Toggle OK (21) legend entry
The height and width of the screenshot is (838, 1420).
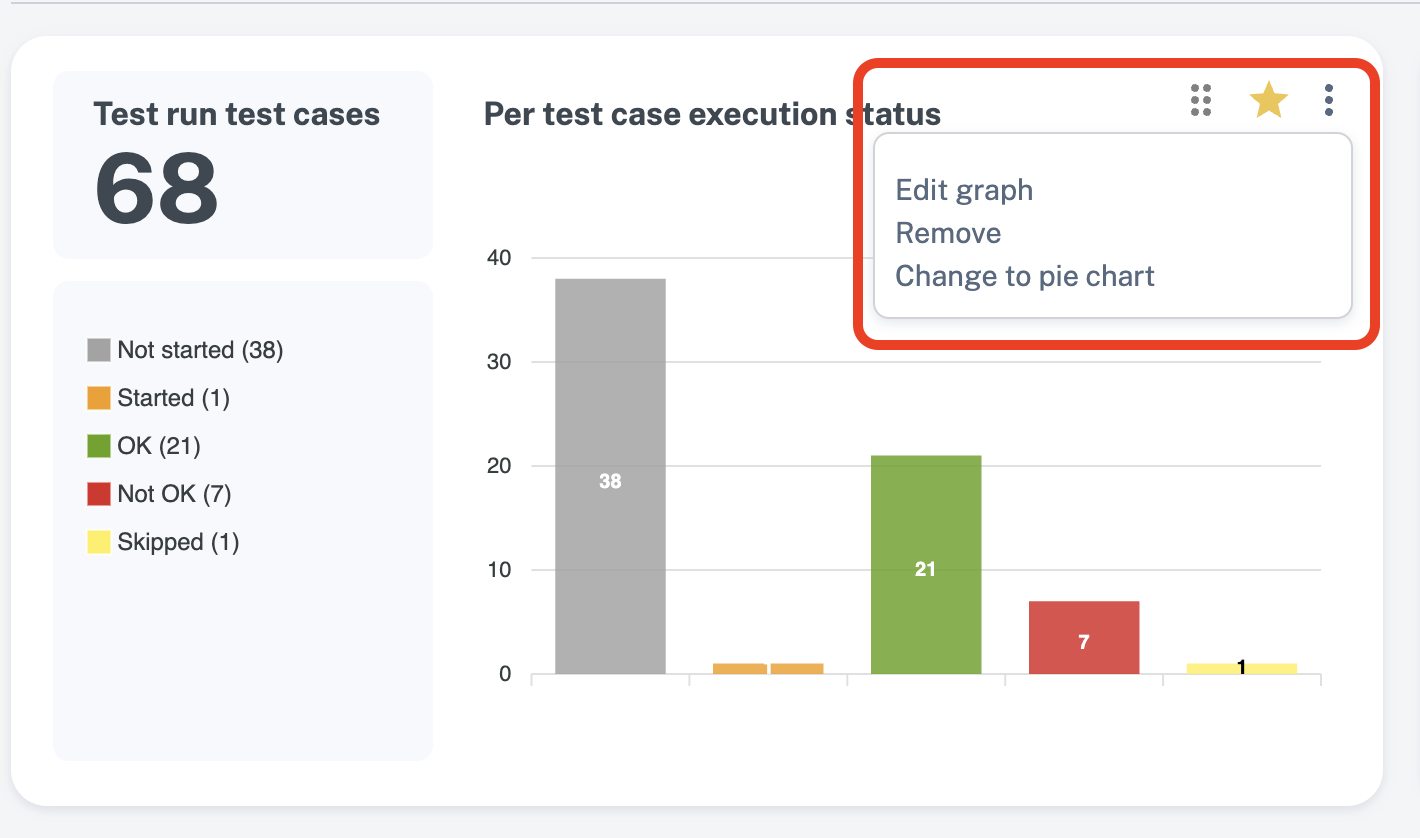coord(159,446)
